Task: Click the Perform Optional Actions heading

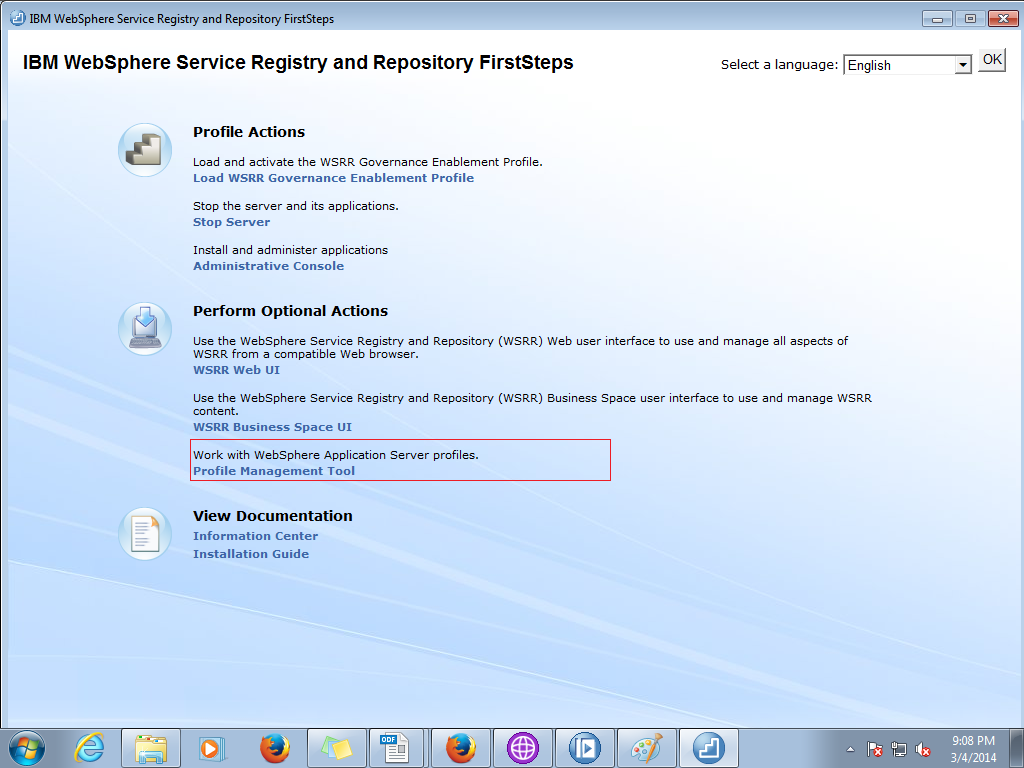Action: coord(290,311)
